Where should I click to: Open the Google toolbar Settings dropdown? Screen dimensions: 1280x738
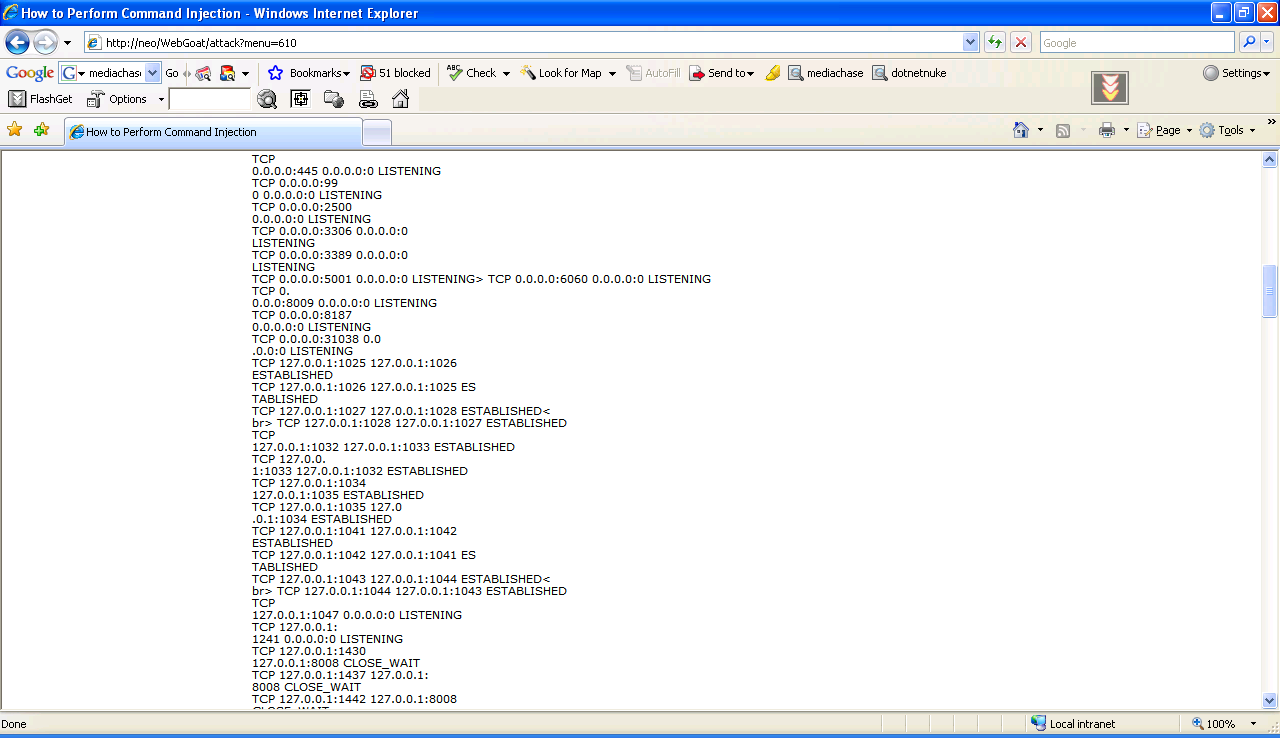click(1236, 73)
